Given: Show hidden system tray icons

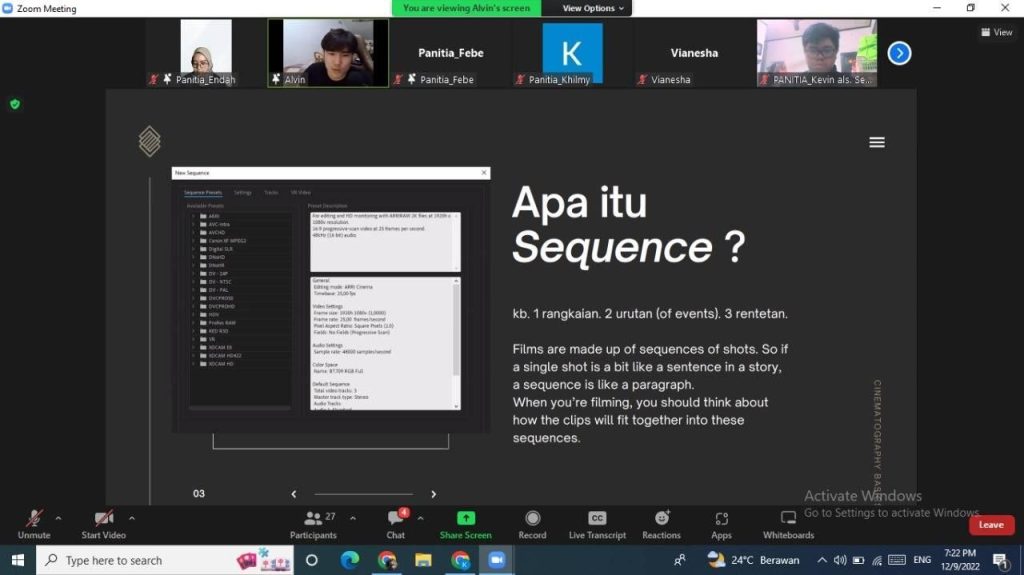Looking at the screenshot, I should [x=822, y=560].
